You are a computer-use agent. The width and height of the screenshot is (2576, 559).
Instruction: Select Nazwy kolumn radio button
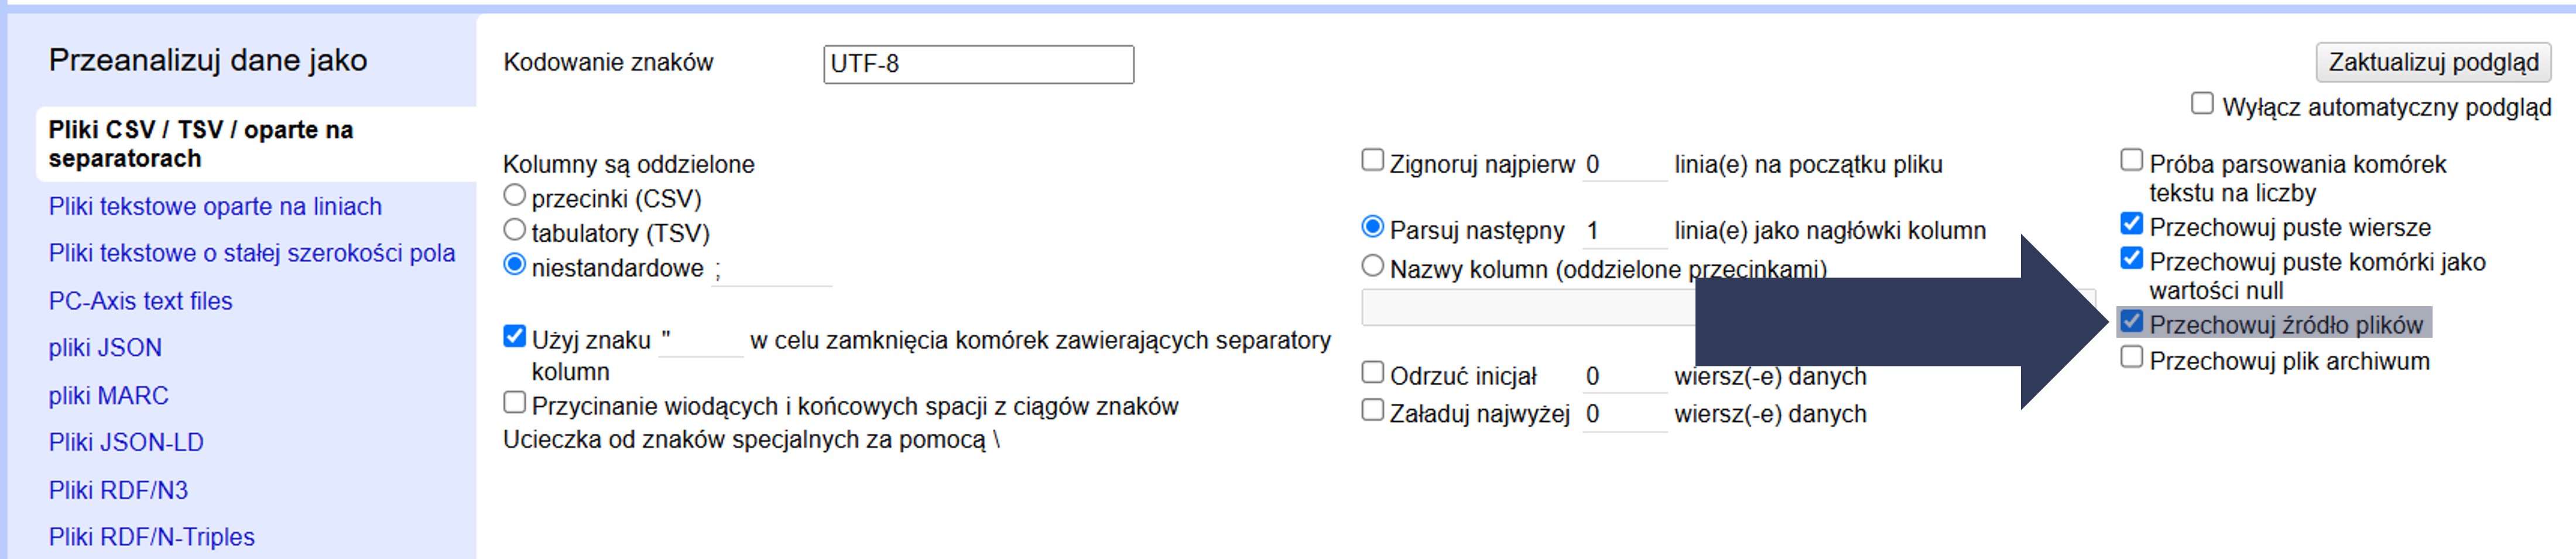coord(1373,266)
